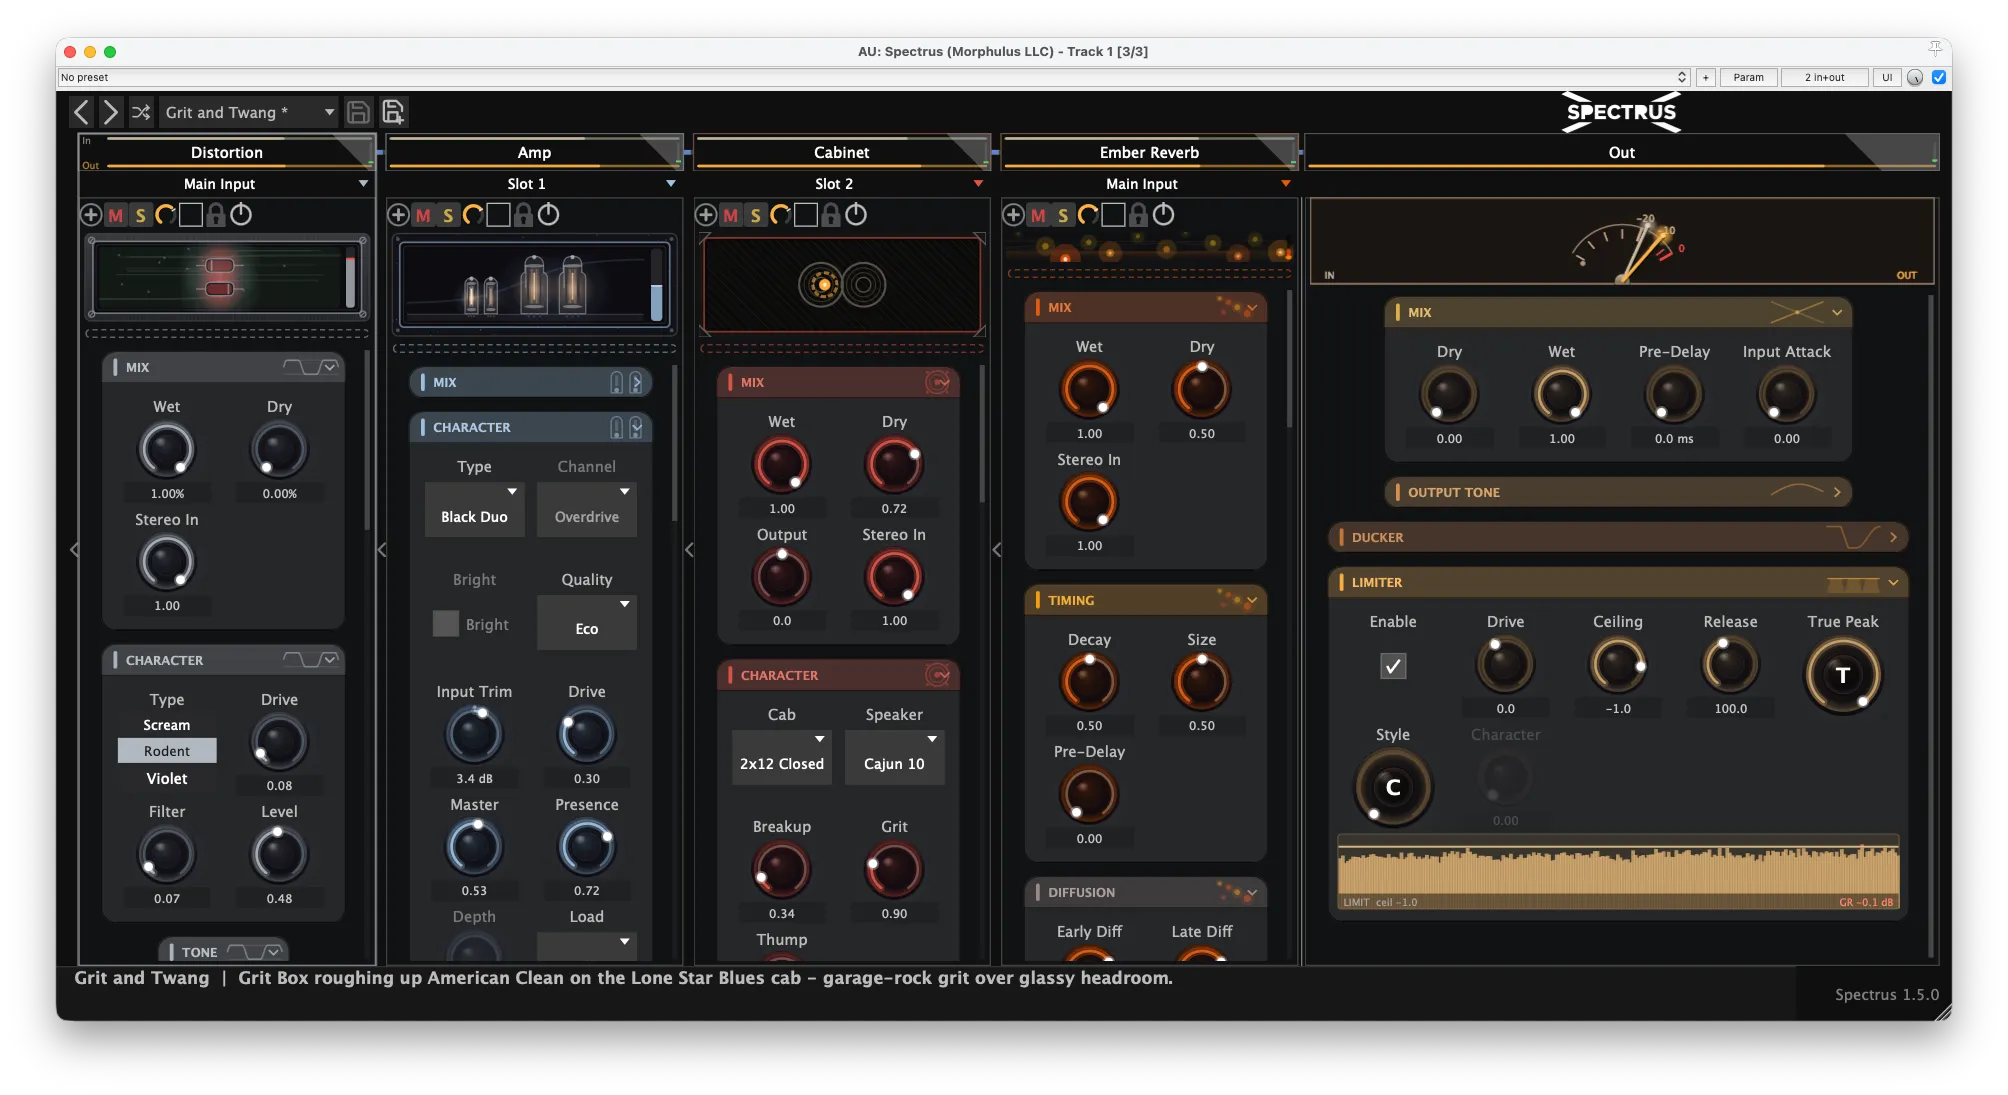Screen dimensions: 2008x1095
Task: Go to next preset arrow
Action: coord(111,112)
